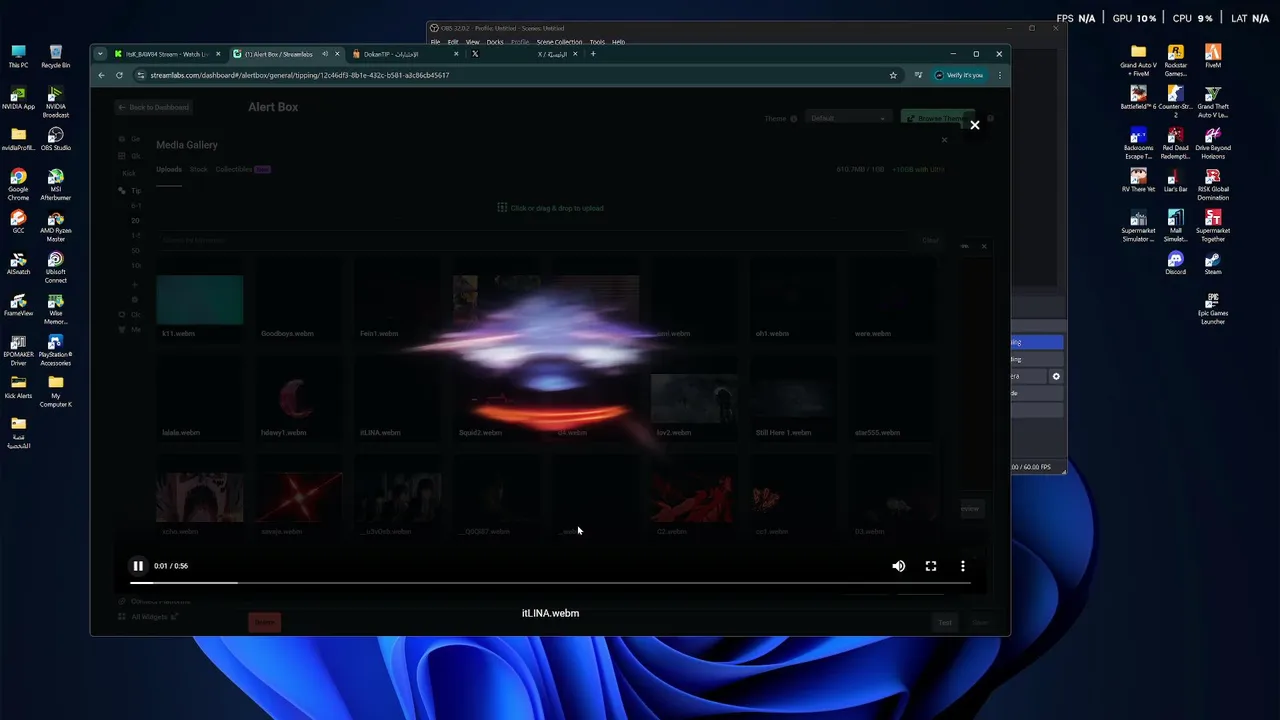Viewport: 1280px width, 720px height.
Task: Launch FrameView desktop shortcut
Action: tap(18, 305)
